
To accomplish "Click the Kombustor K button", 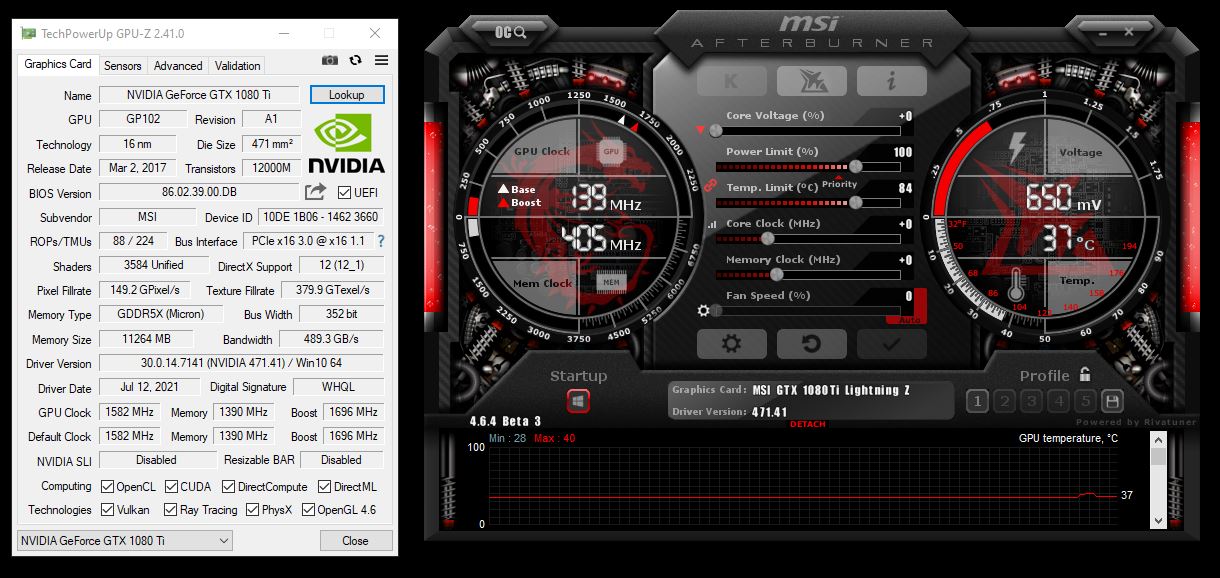I will (x=731, y=81).
